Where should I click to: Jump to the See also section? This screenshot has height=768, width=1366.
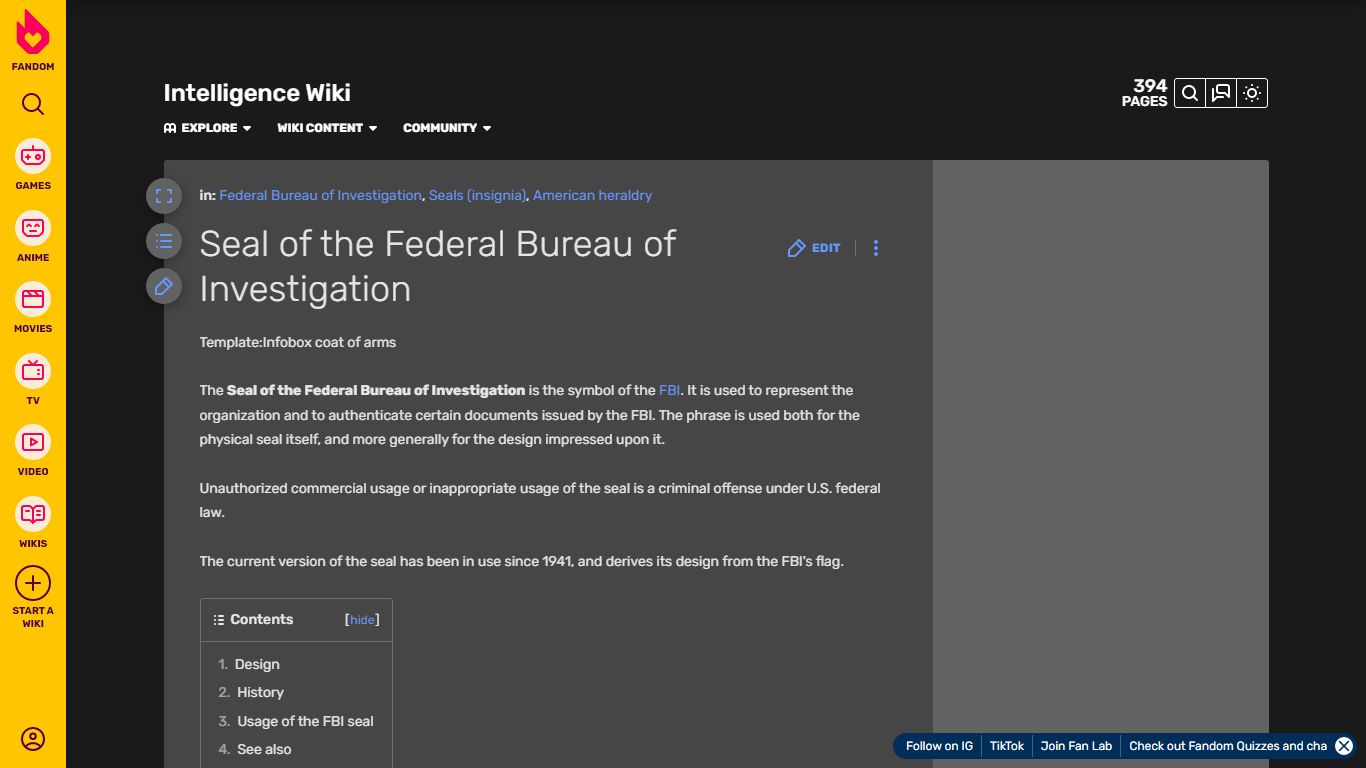264,749
